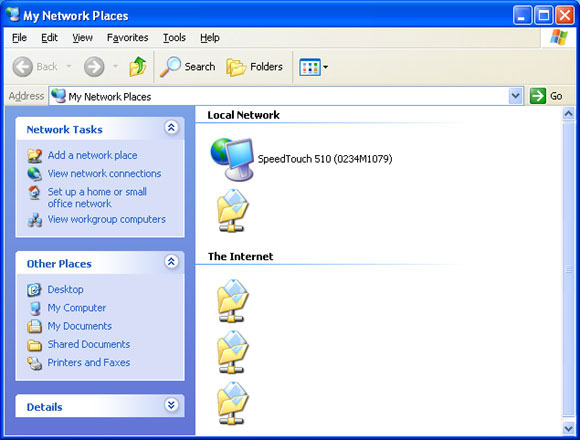Select the first network folder under The Internet
The width and height of the screenshot is (580, 440).
(x=232, y=301)
